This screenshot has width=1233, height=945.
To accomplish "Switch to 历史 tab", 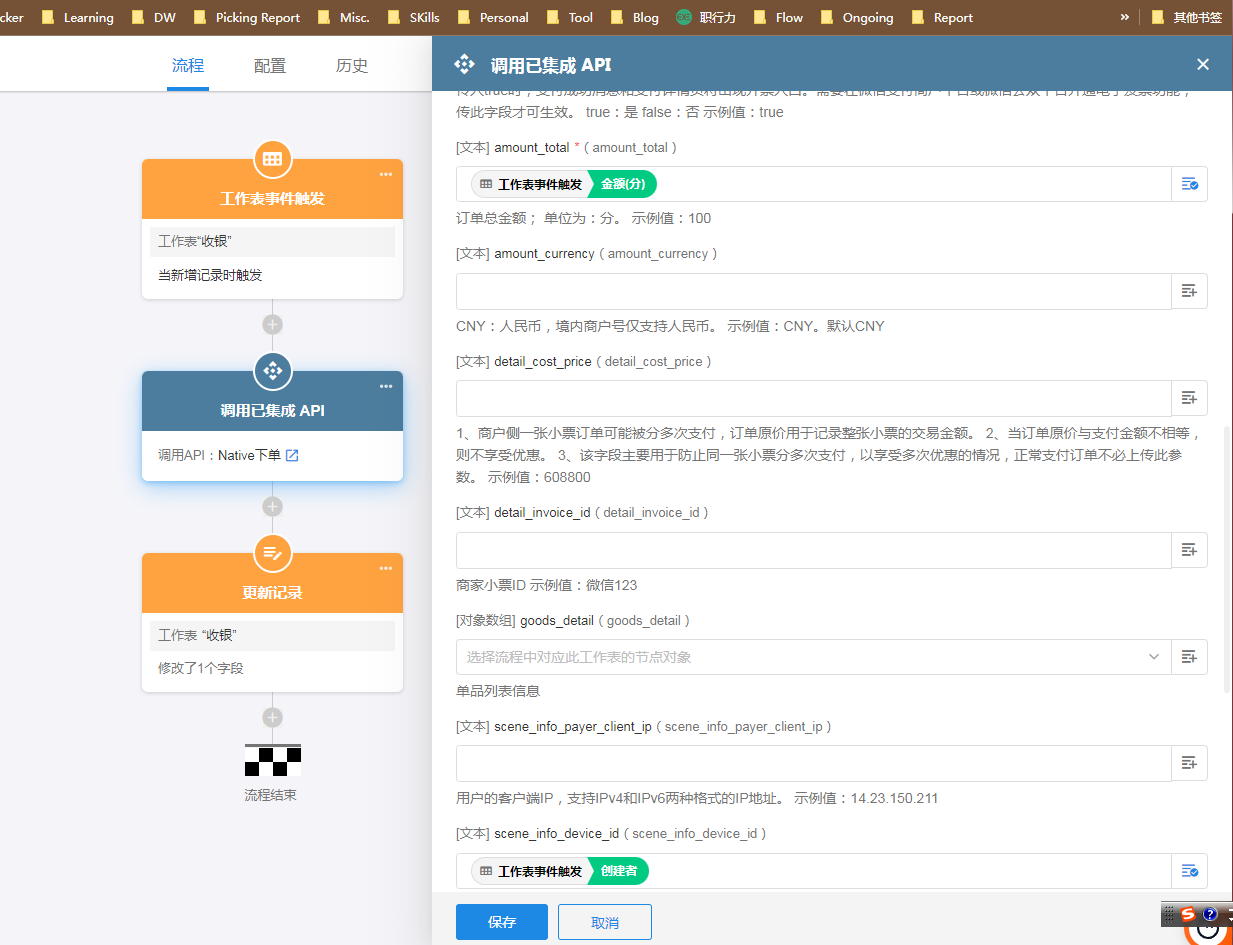I will click(x=352, y=66).
